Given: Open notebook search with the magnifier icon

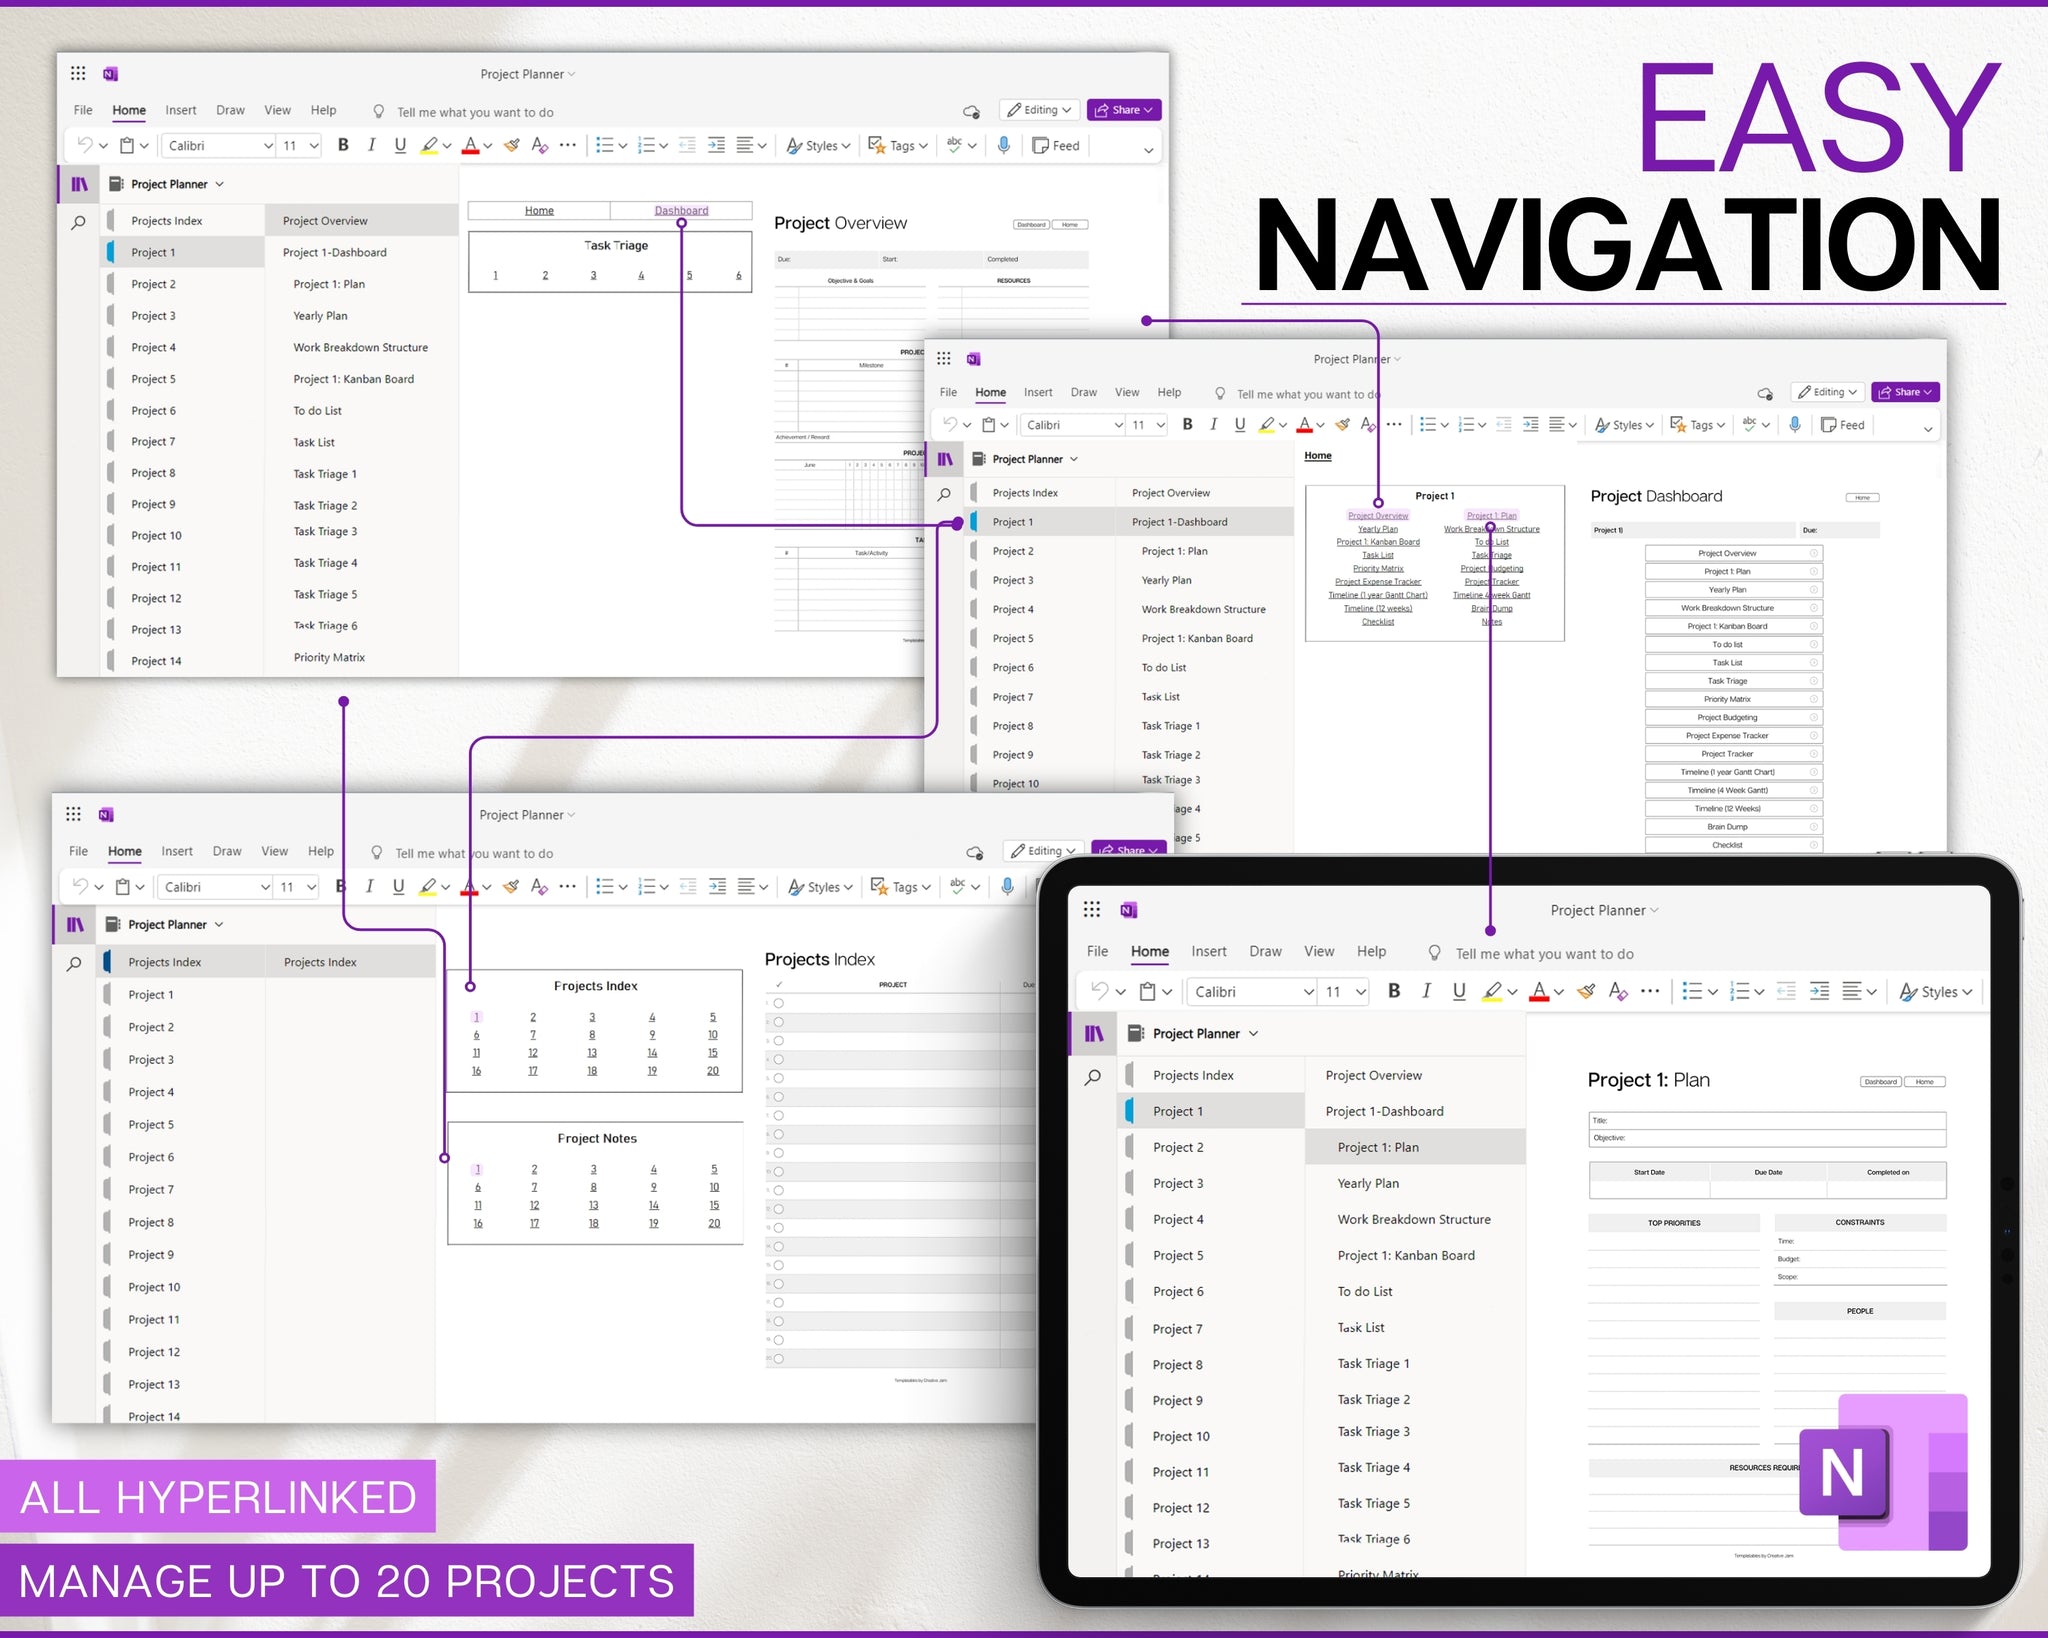Looking at the screenshot, I should coord(77,222).
